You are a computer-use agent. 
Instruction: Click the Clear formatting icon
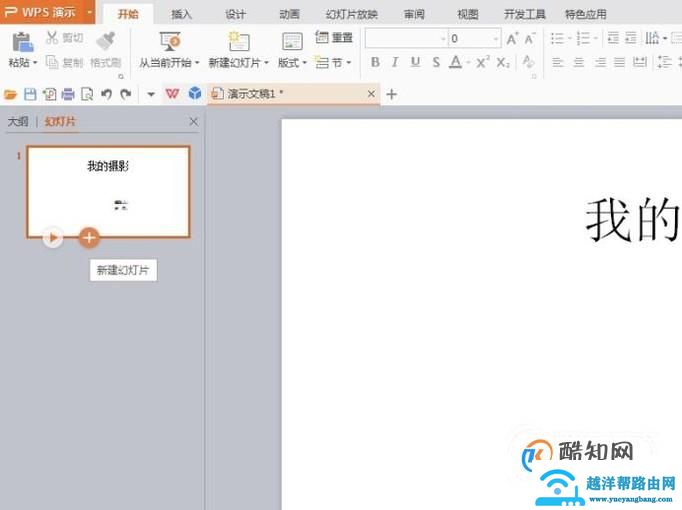pos(528,63)
